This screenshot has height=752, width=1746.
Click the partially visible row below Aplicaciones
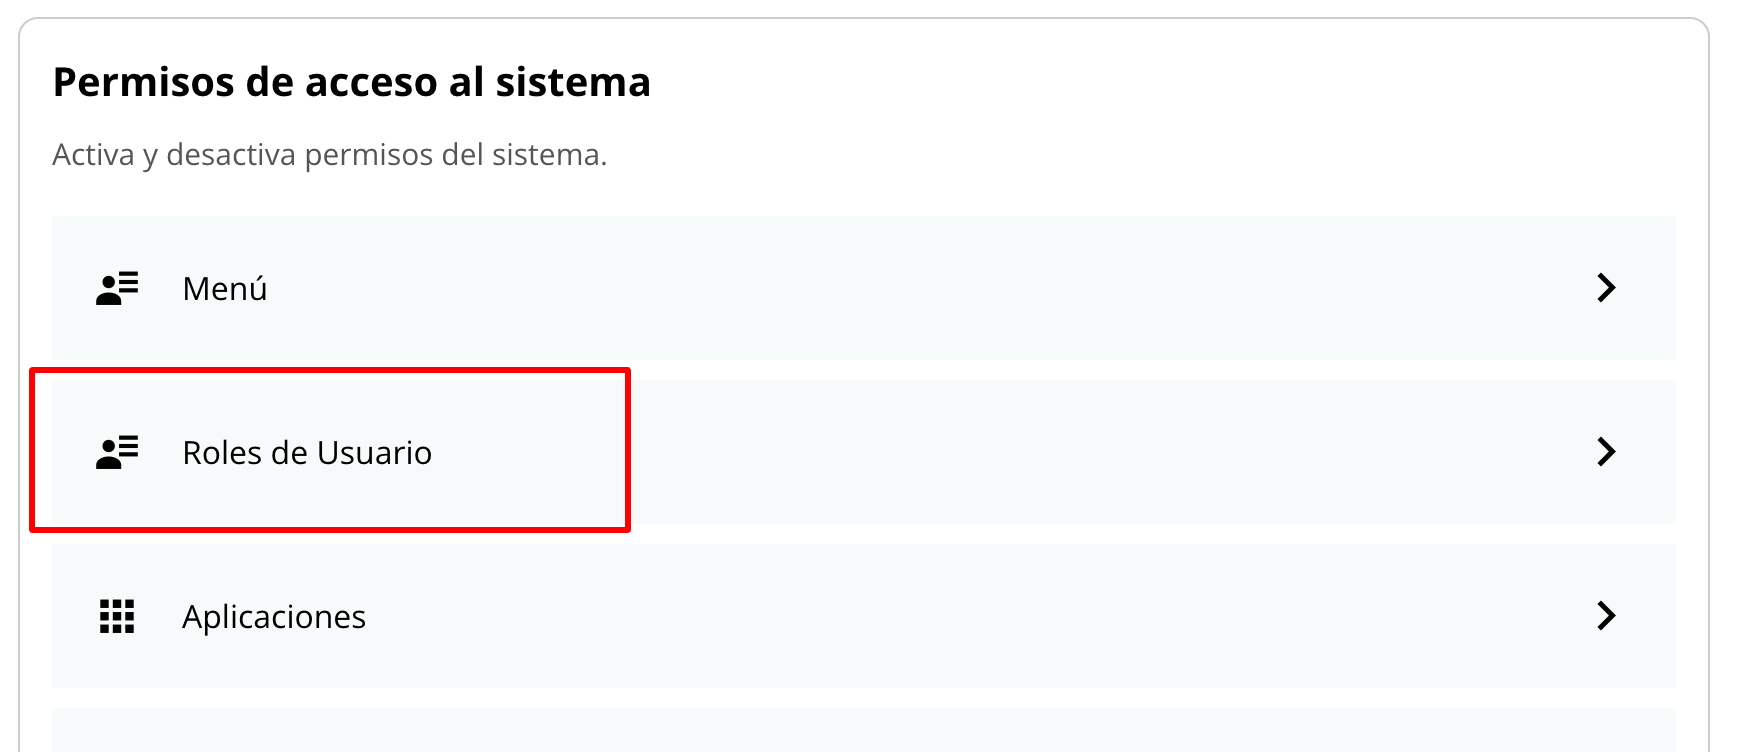(x=863, y=730)
